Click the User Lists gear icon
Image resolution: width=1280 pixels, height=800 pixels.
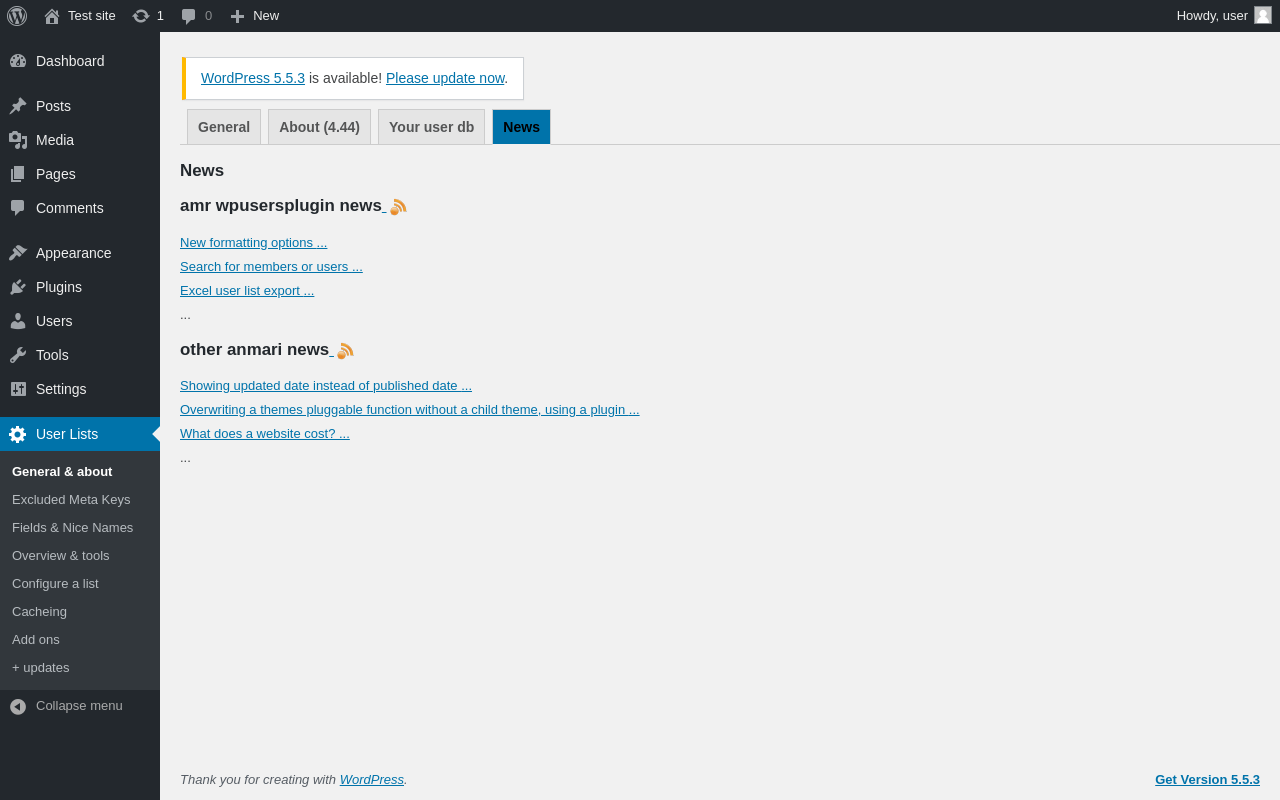coord(18,434)
